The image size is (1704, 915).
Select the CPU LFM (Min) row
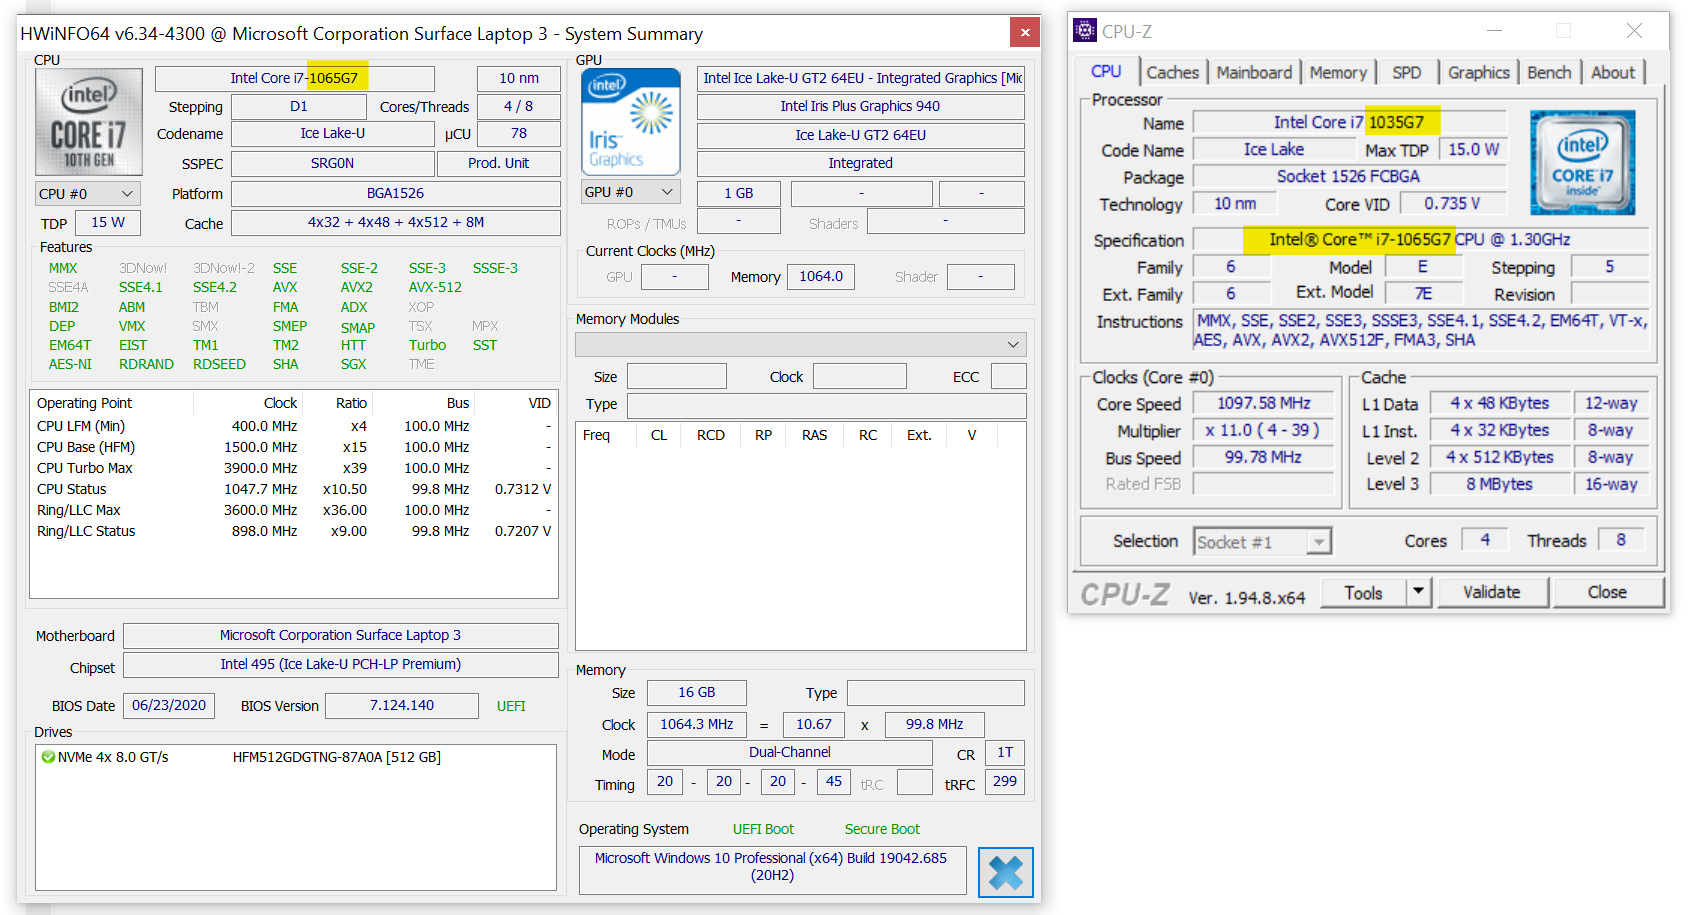[x=294, y=426]
